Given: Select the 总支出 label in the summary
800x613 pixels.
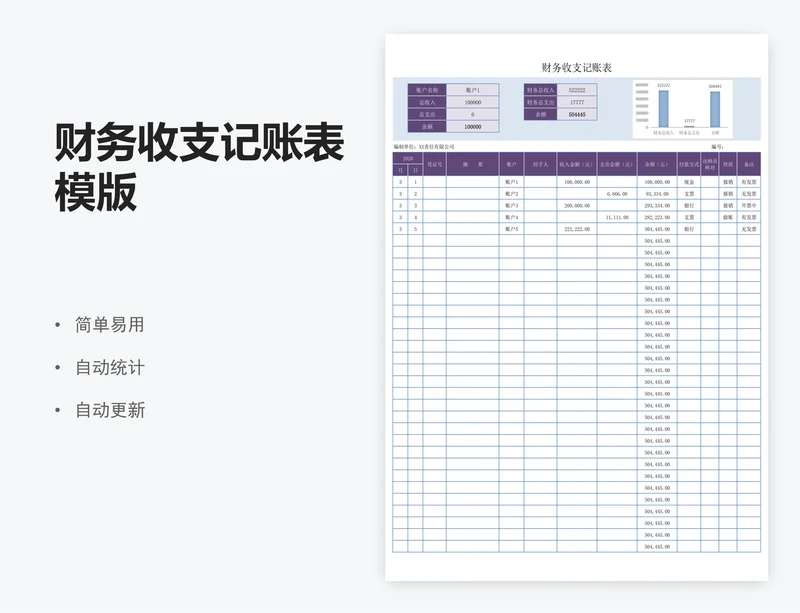Looking at the screenshot, I should pos(427,114).
